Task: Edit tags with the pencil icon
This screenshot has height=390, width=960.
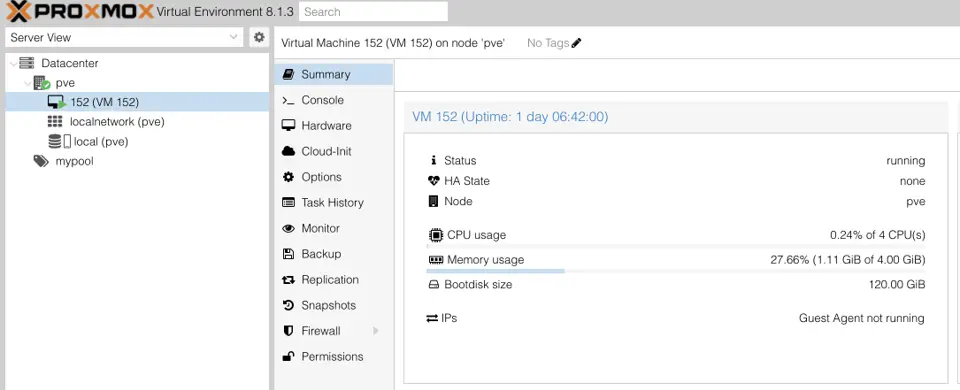Action: tap(576, 43)
